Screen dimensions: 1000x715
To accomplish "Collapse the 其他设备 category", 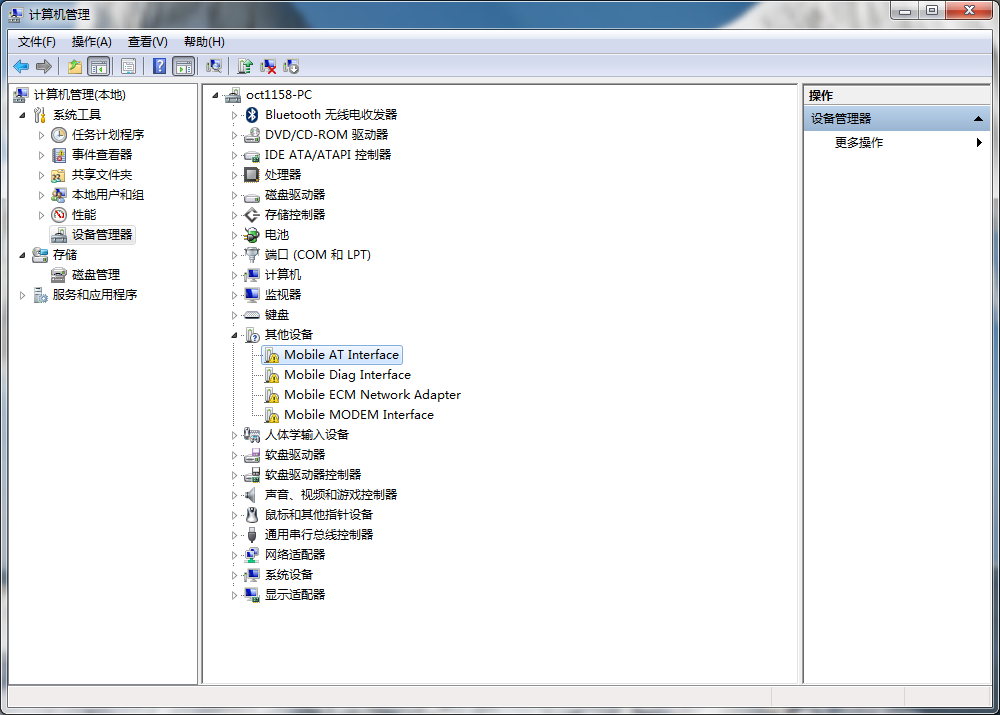I will coord(235,335).
